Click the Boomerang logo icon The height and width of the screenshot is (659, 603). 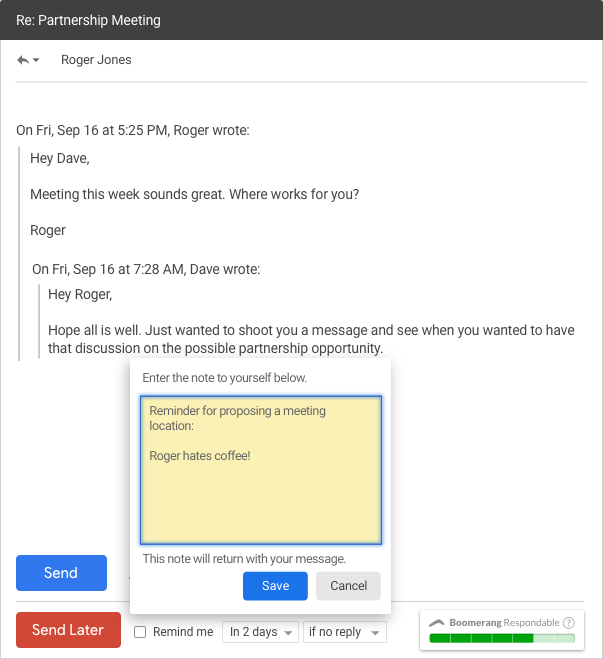(437, 622)
